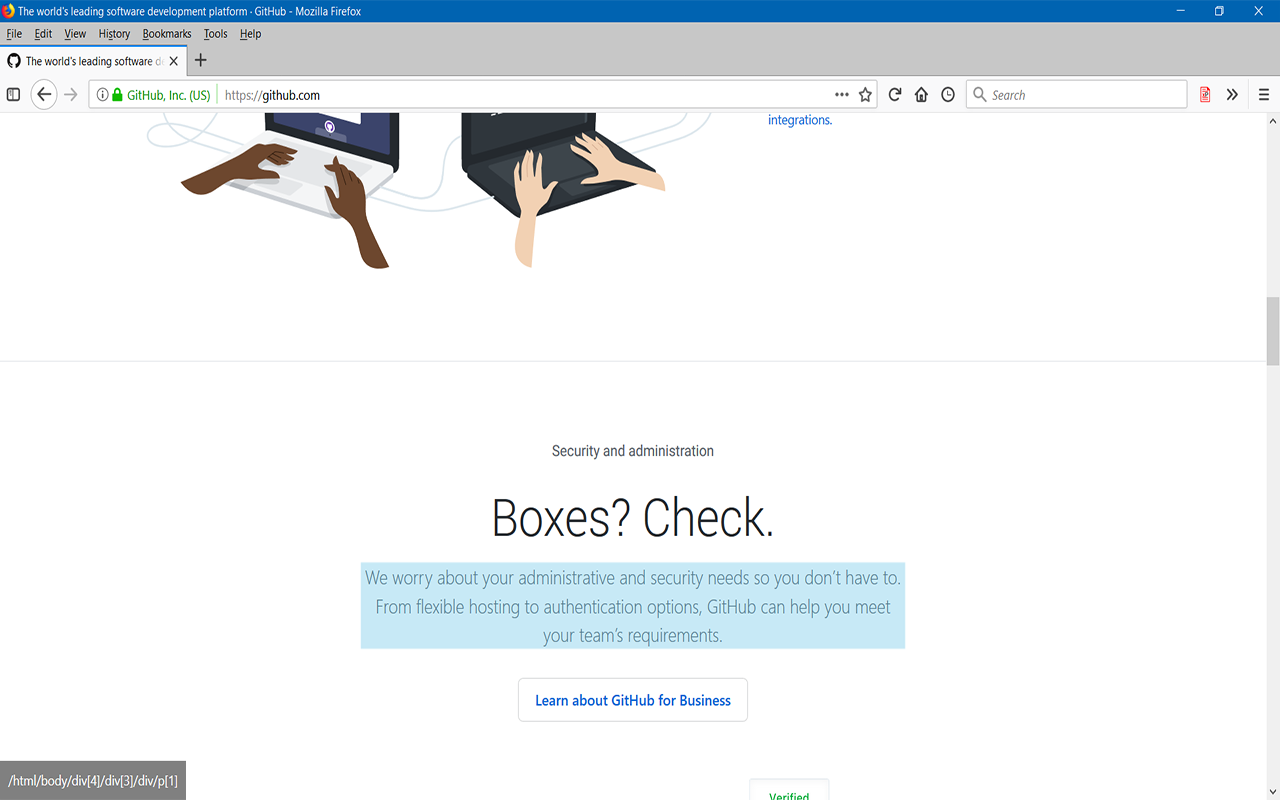The height and width of the screenshot is (800, 1280).
Task: Open a new tab with the plus button
Action: 200,60
